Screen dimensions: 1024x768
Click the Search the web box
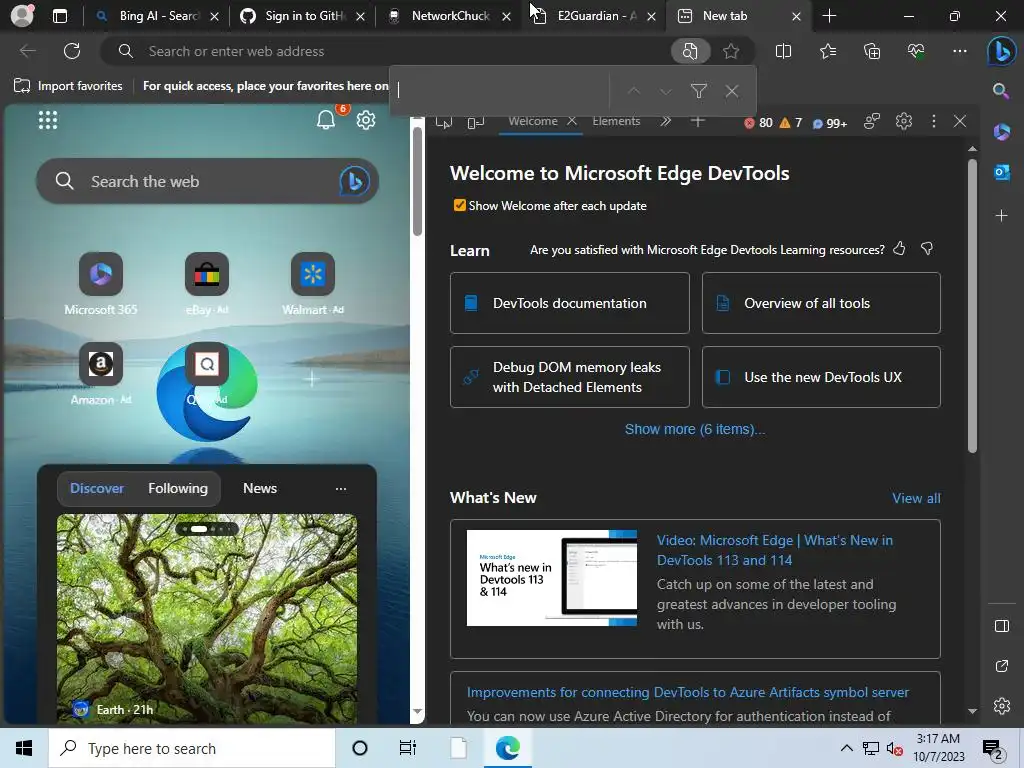pos(209,181)
